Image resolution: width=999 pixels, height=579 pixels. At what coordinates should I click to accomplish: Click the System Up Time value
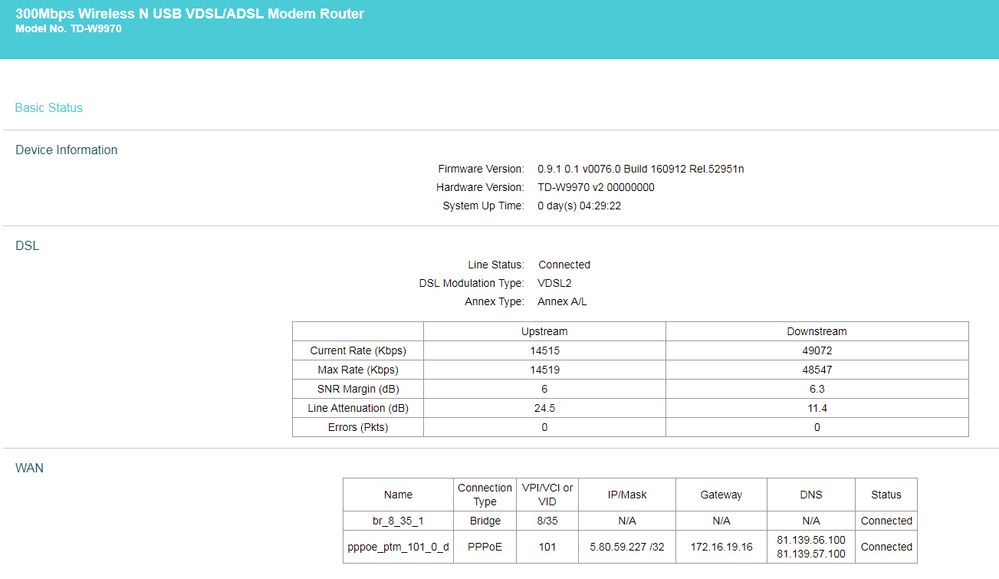579,206
